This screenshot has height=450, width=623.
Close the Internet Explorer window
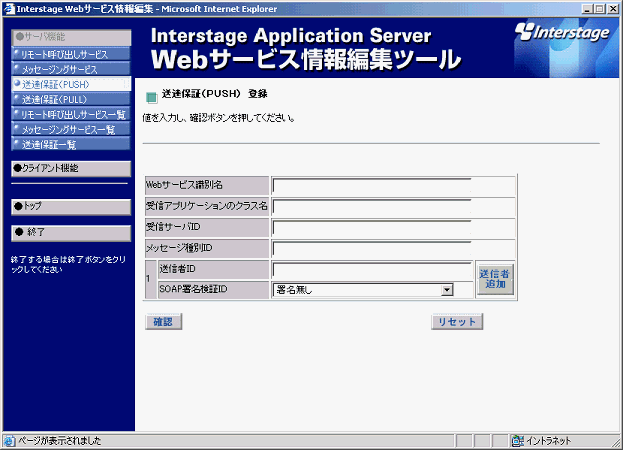tap(613, 9)
